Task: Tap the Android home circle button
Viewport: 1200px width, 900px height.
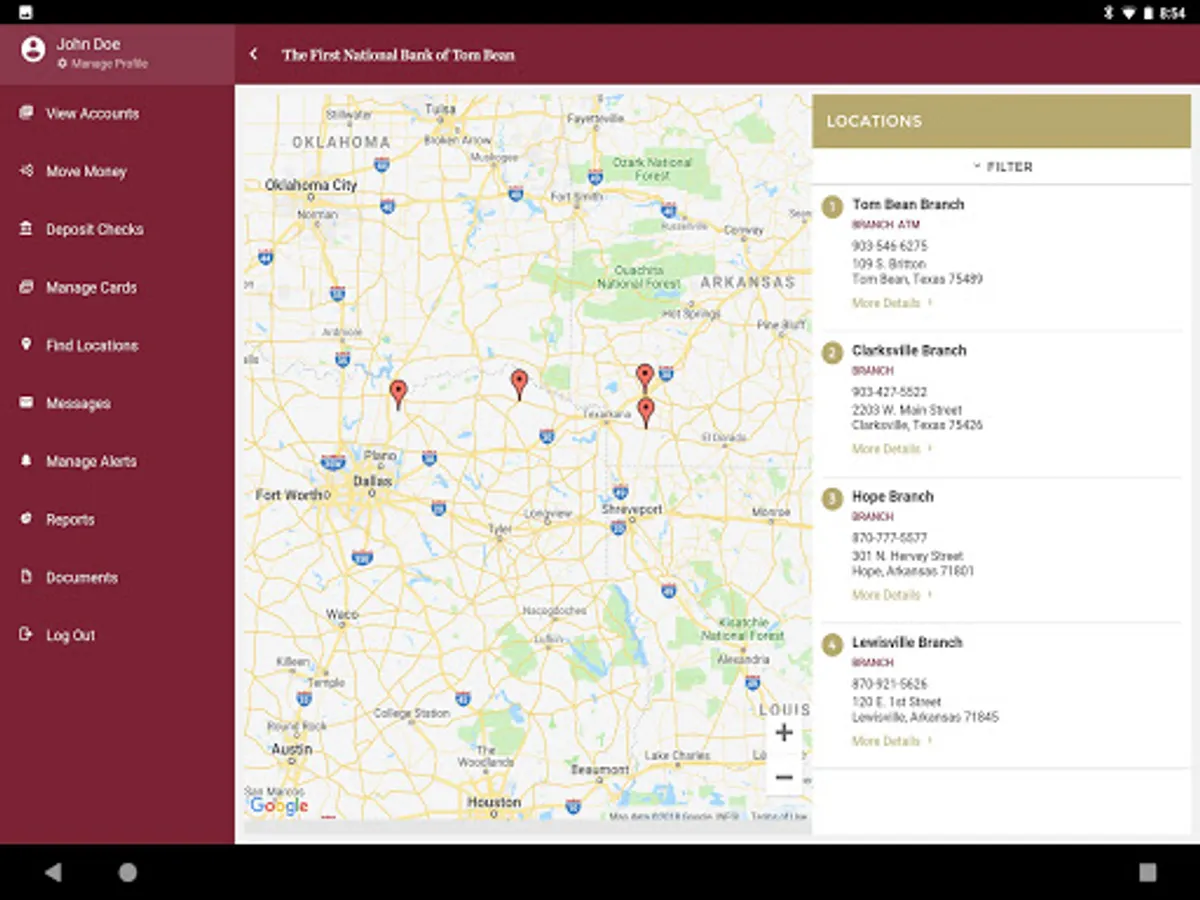Action: (128, 872)
